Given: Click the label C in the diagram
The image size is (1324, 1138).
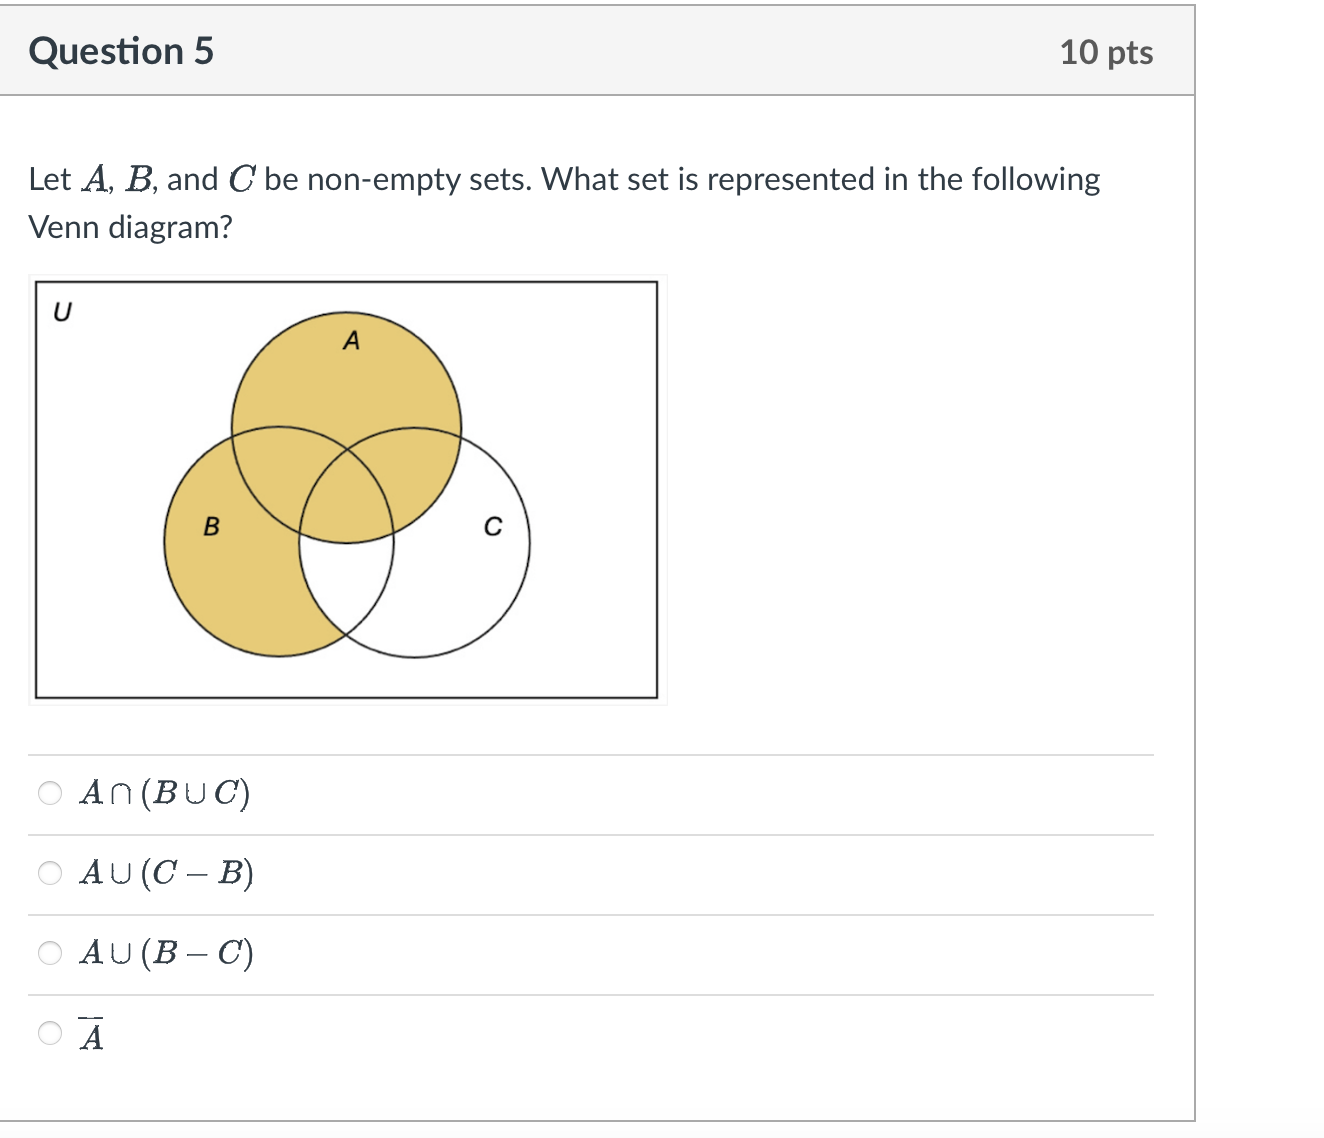Looking at the screenshot, I should (x=493, y=526).
